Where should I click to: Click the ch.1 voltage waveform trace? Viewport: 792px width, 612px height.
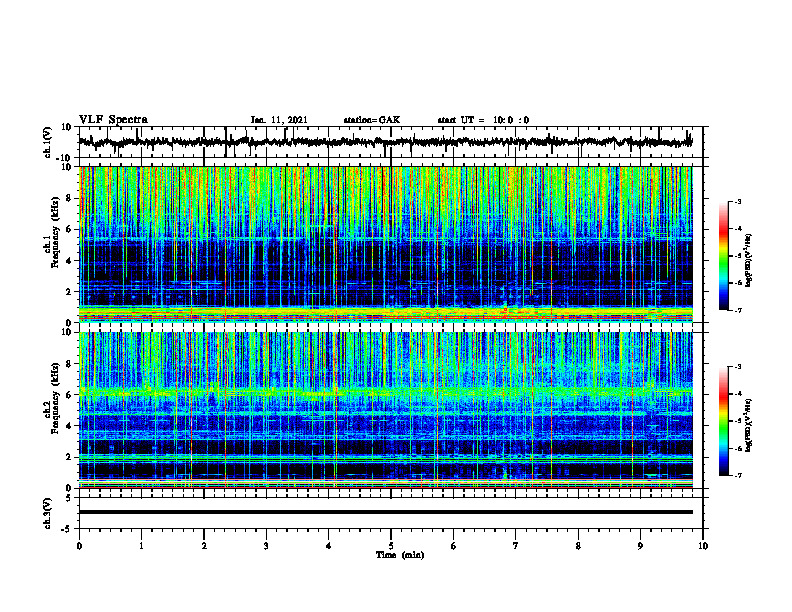coord(385,142)
